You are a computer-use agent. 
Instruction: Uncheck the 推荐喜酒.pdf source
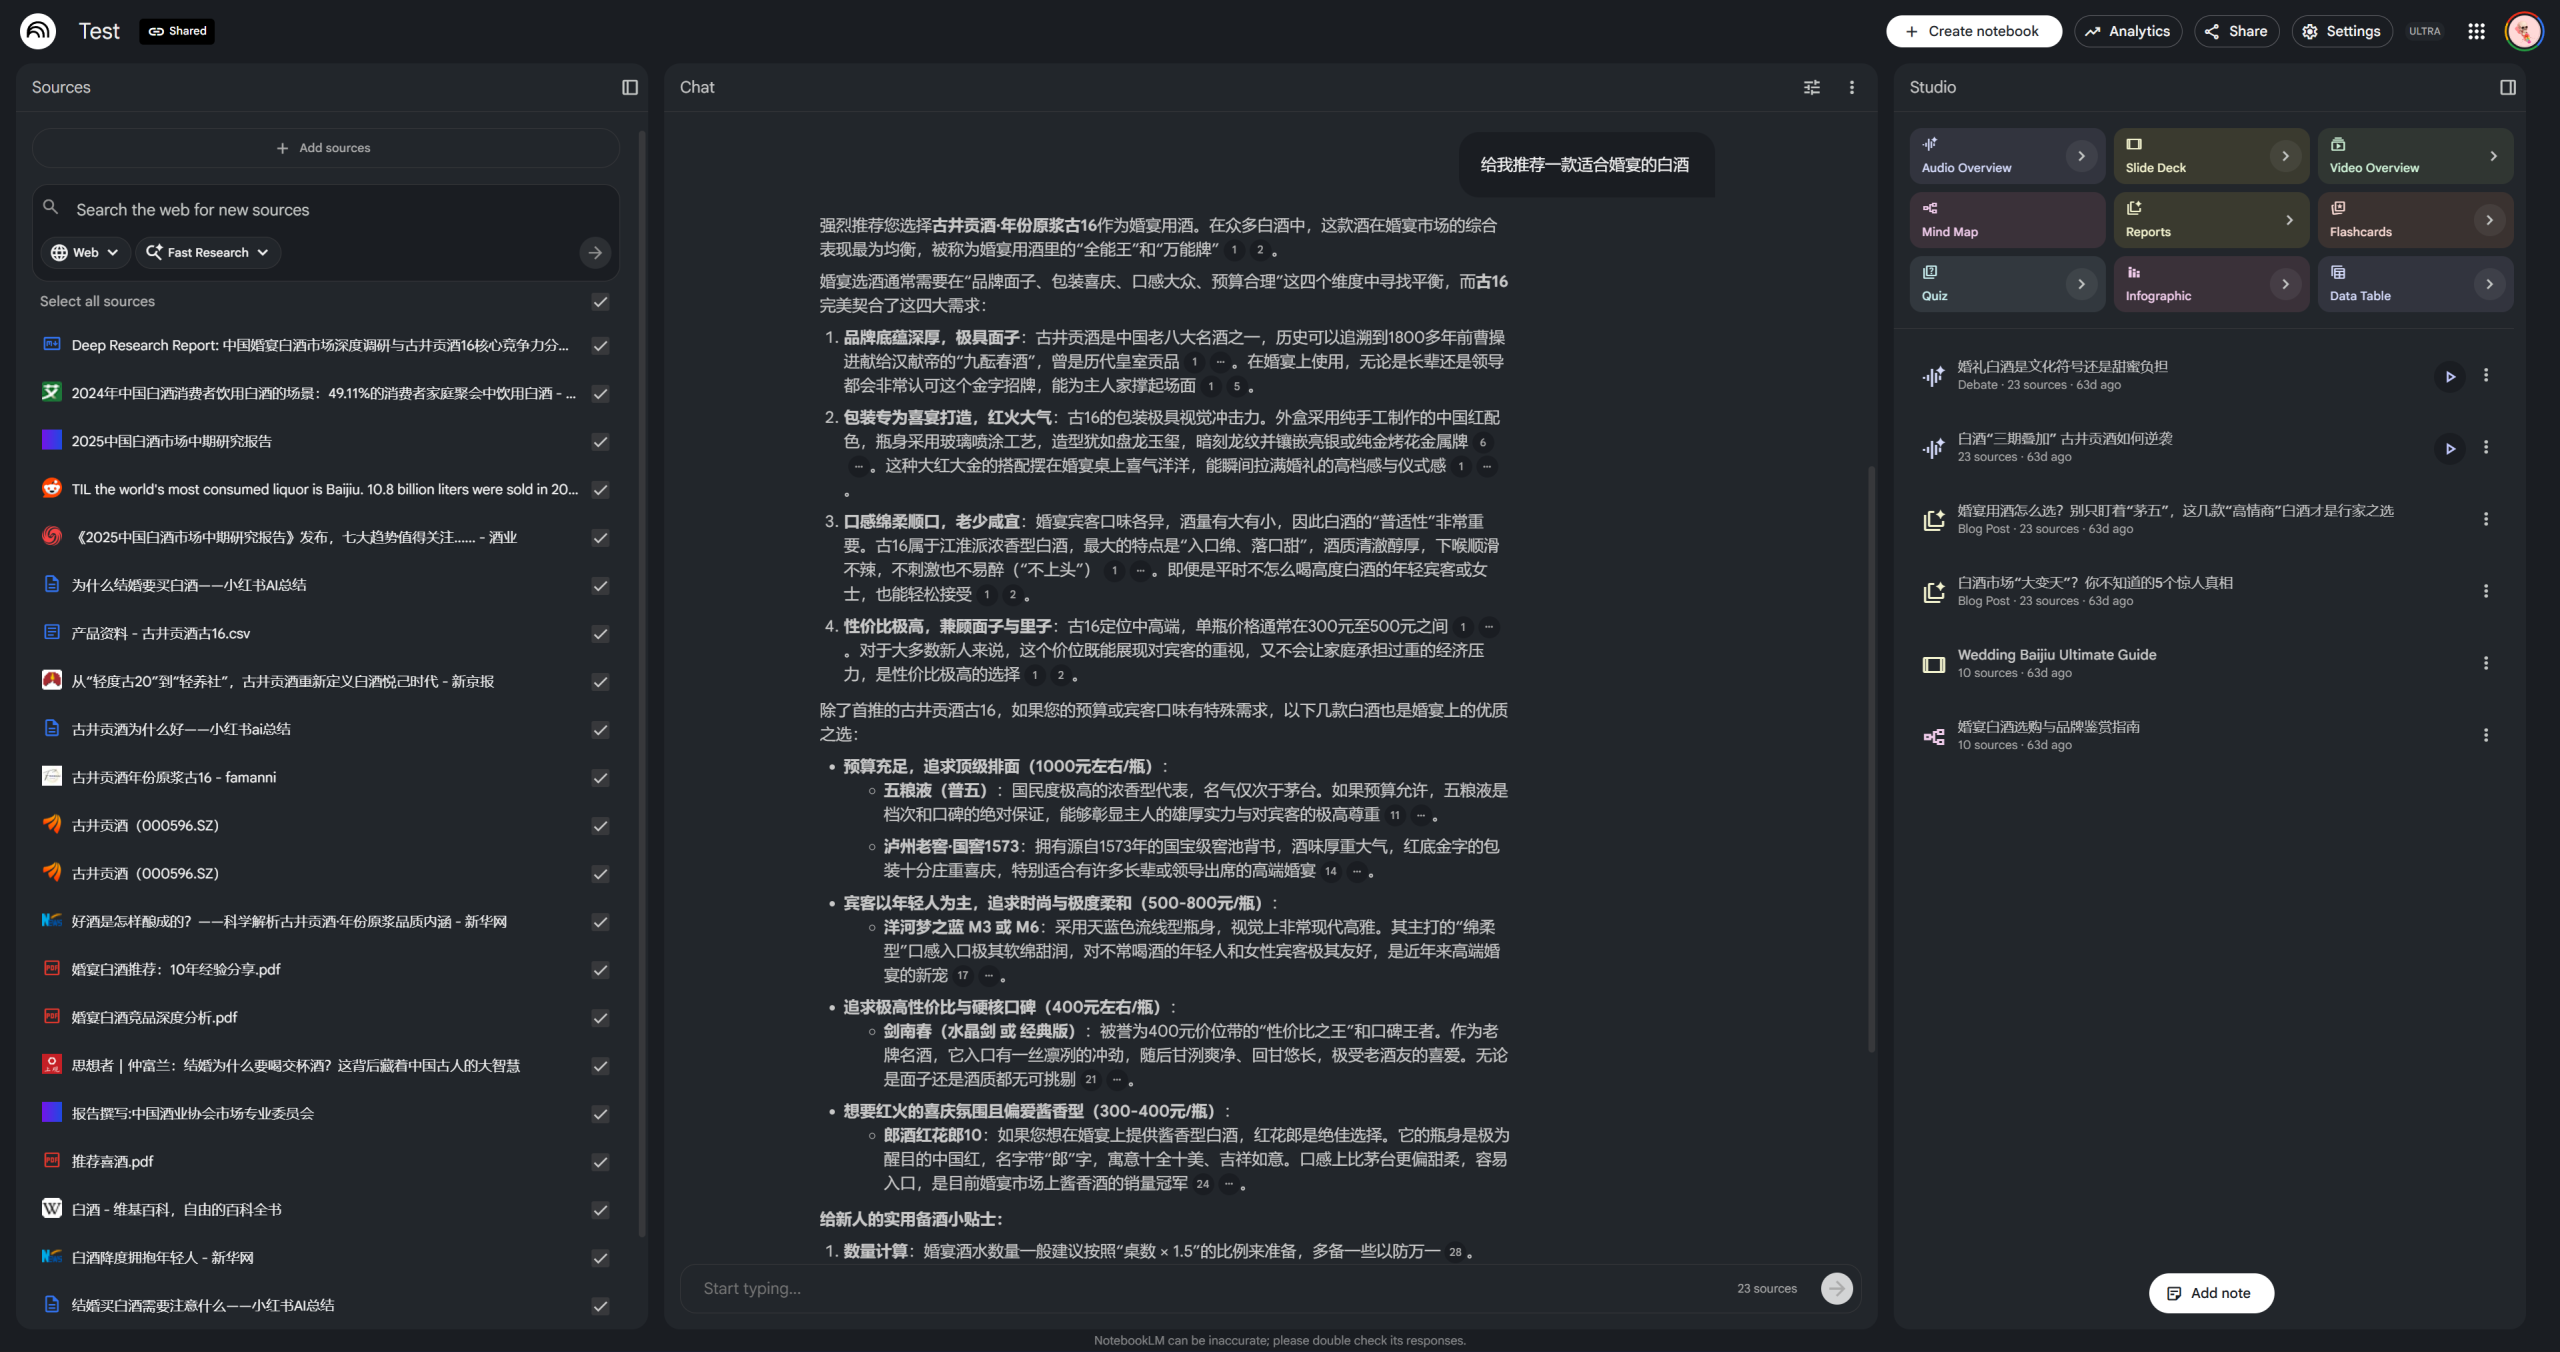(600, 1161)
